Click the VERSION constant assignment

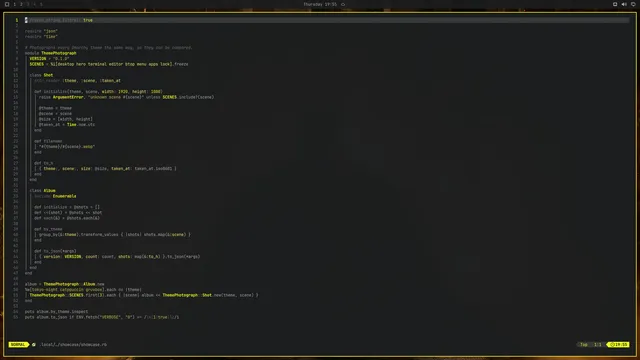[x=49, y=58]
